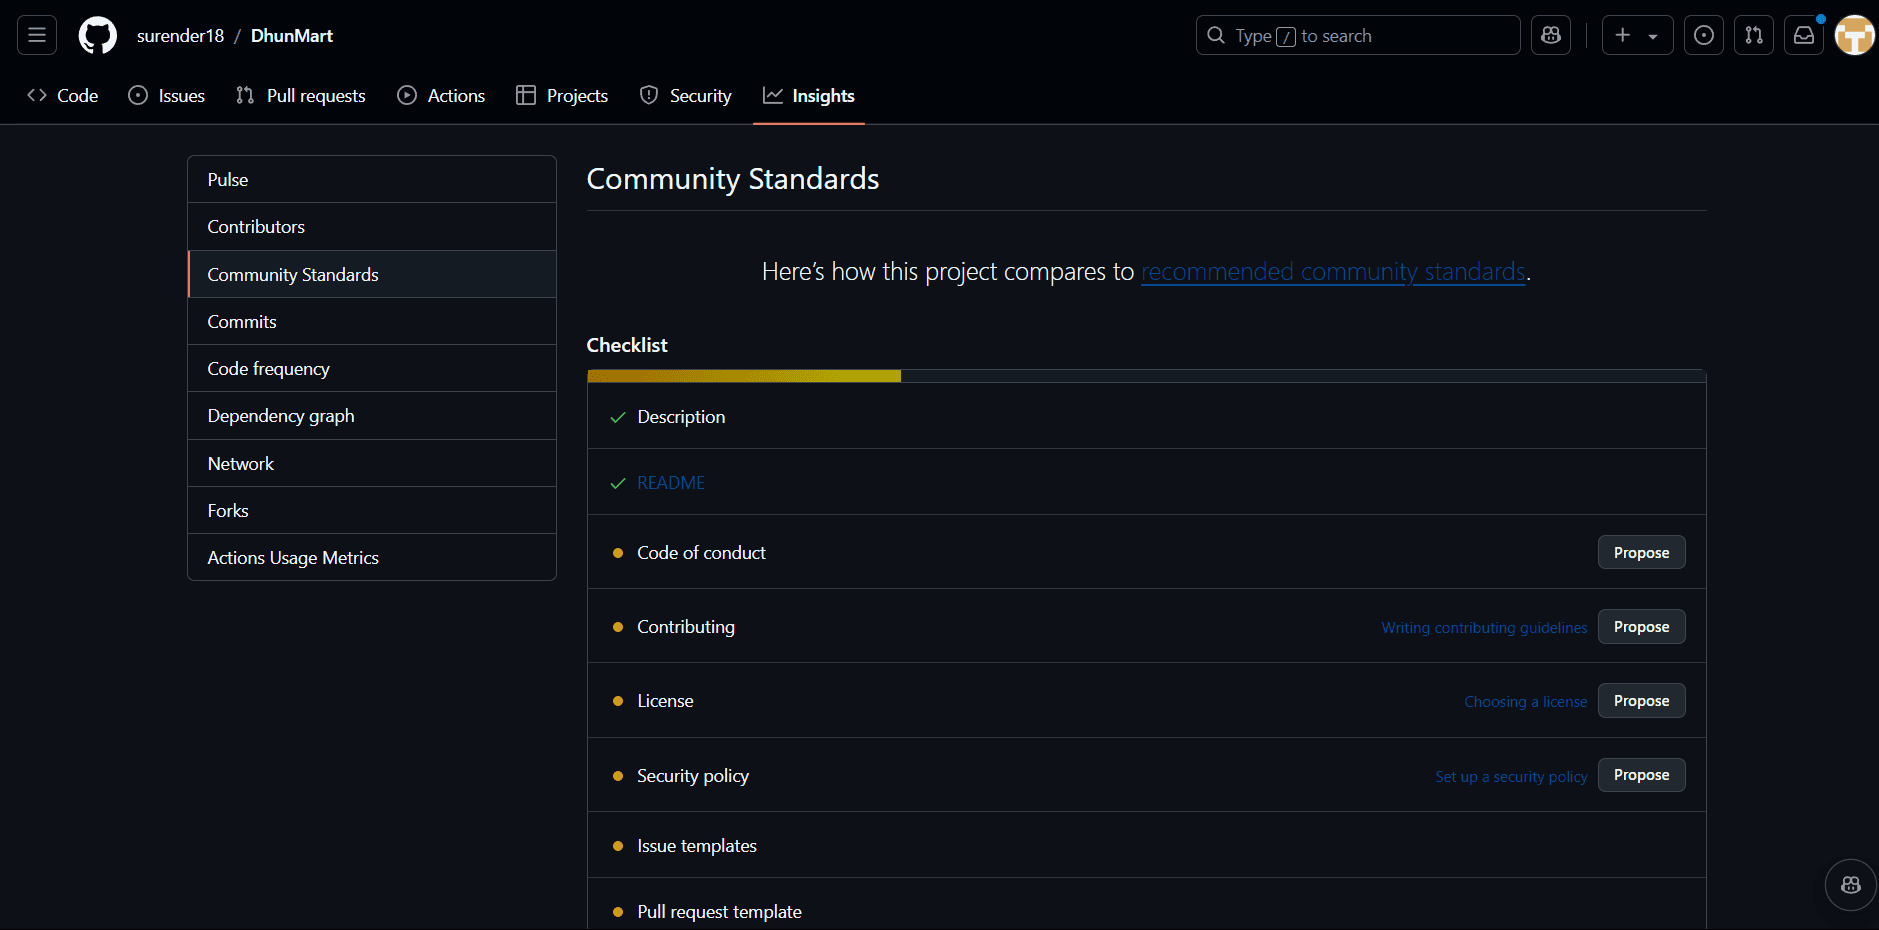Click the checklist completion progress bar

click(x=1146, y=376)
